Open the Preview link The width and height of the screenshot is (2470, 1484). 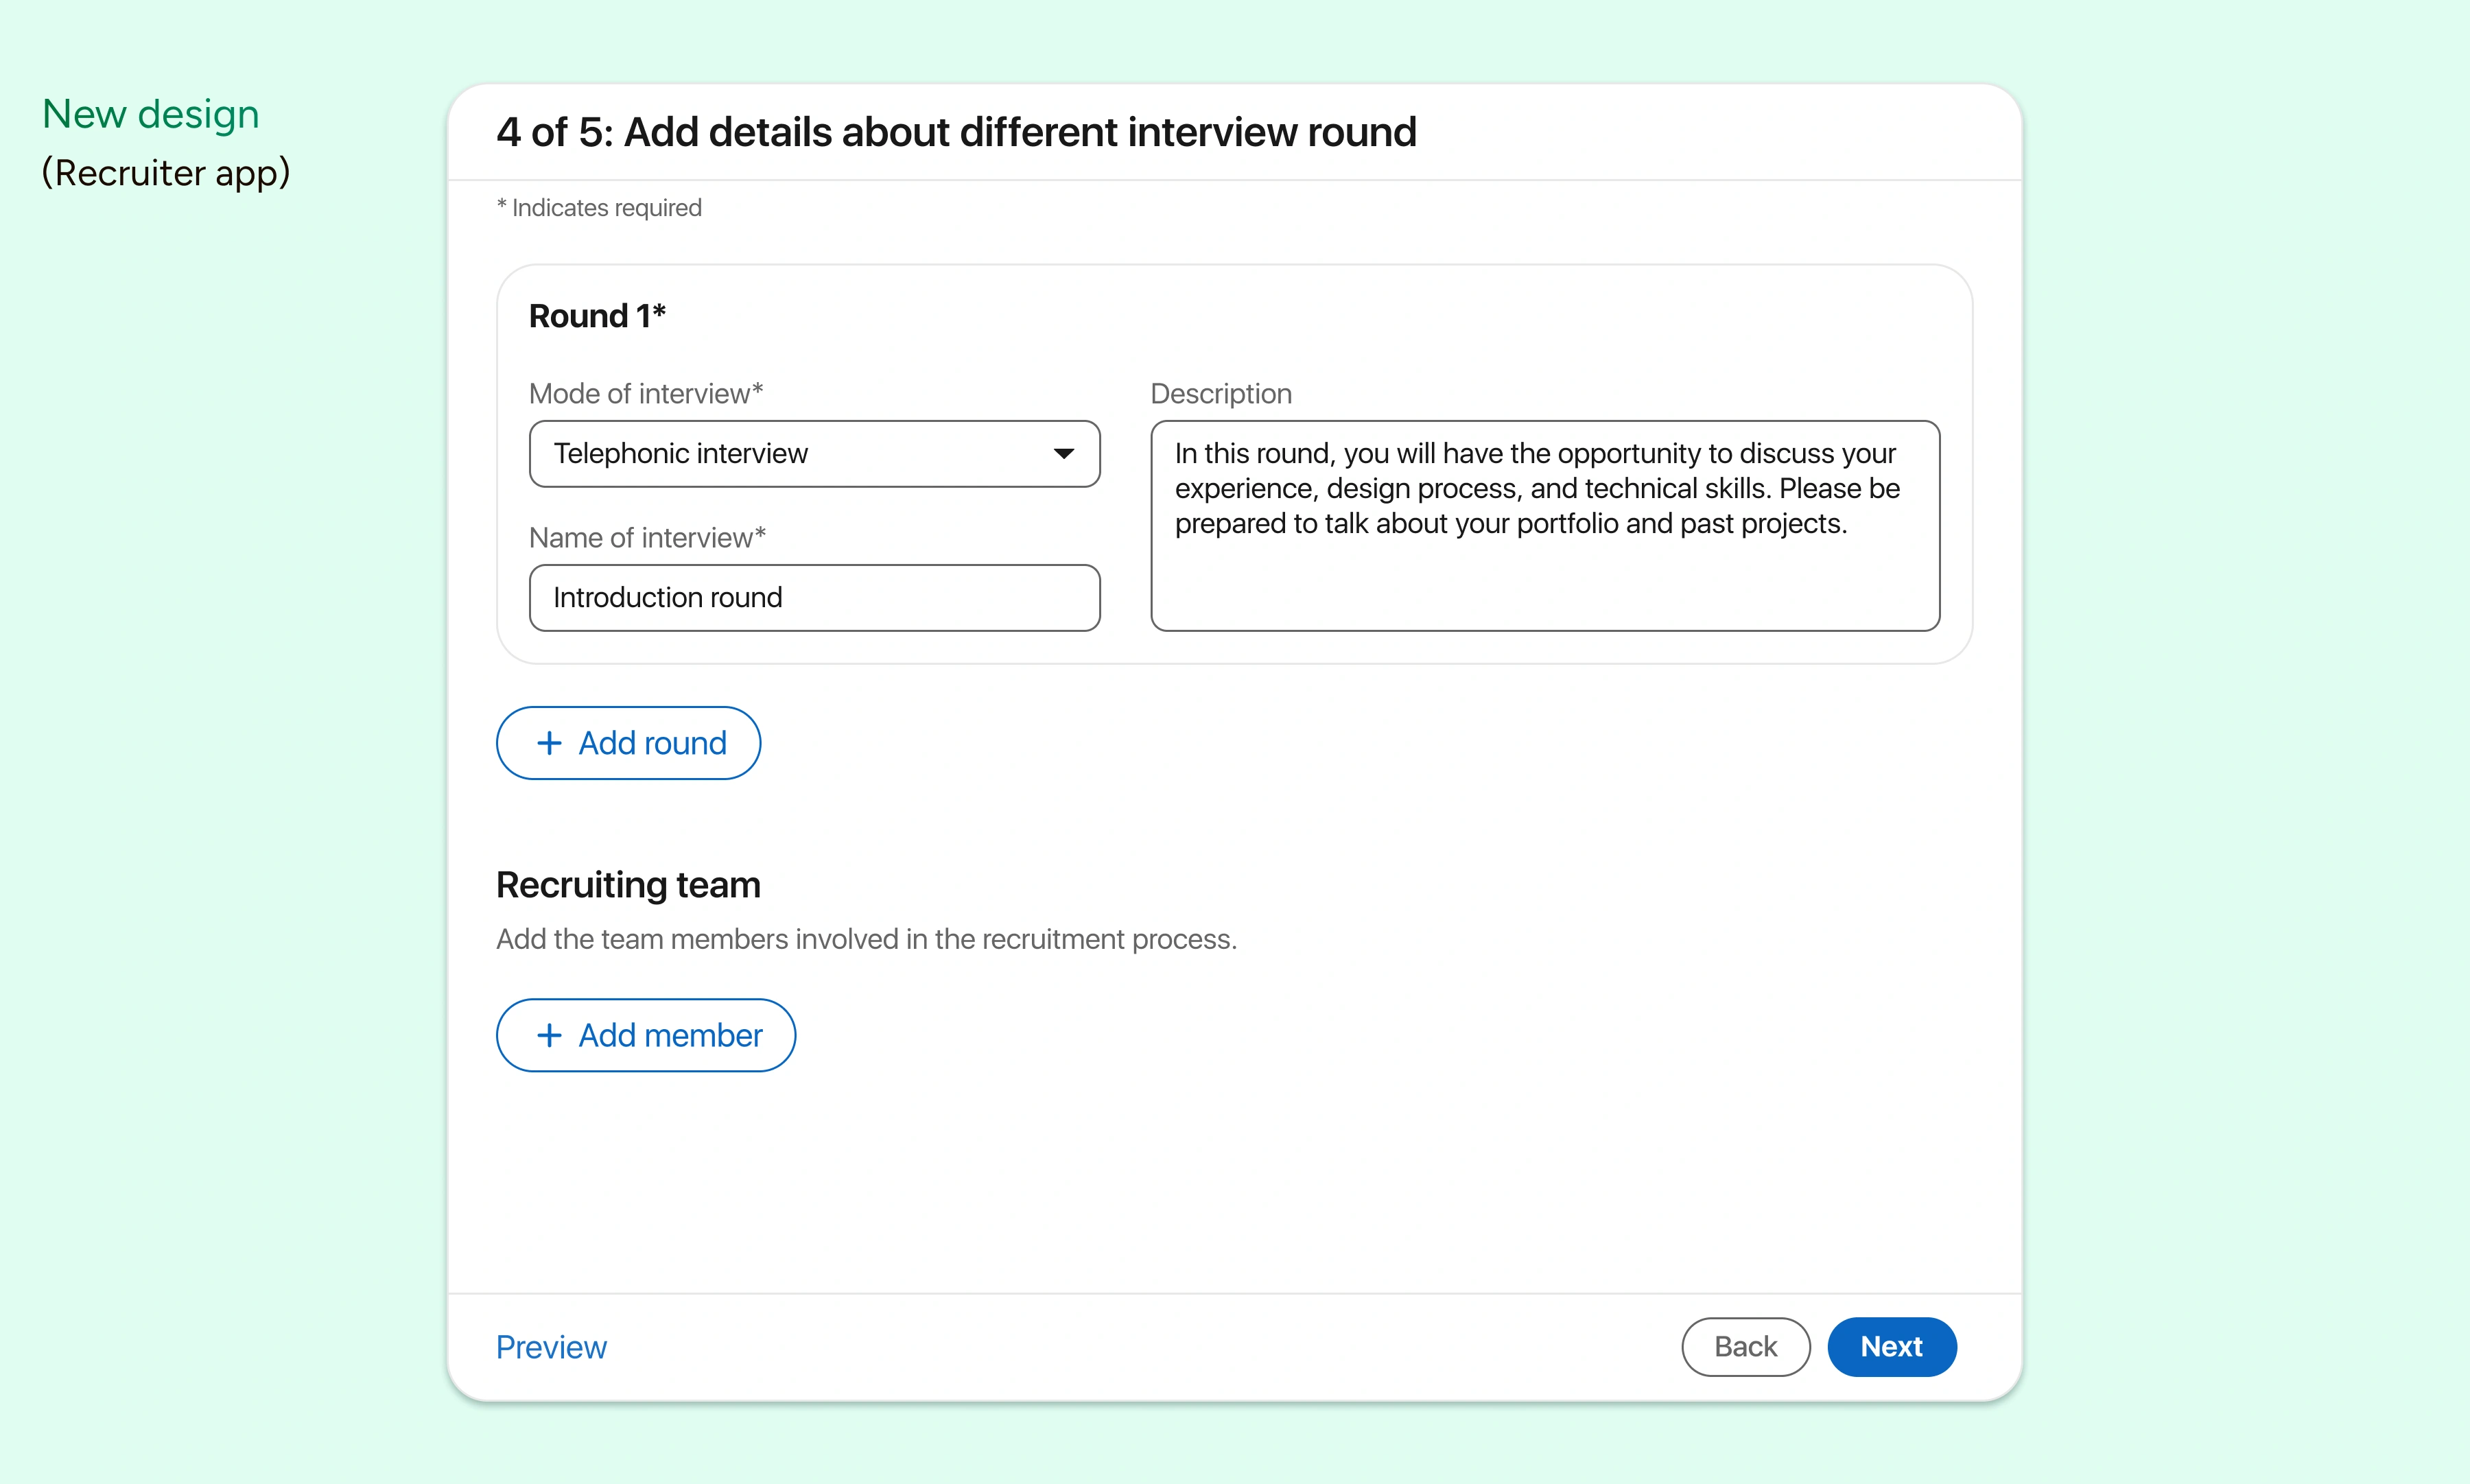(x=551, y=1347)
